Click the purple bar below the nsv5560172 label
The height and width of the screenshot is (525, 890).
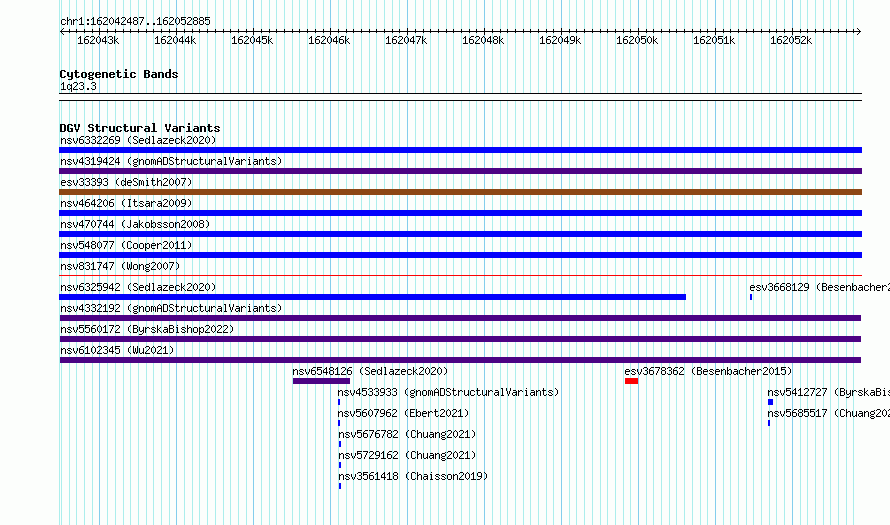[x=460, y=339]
